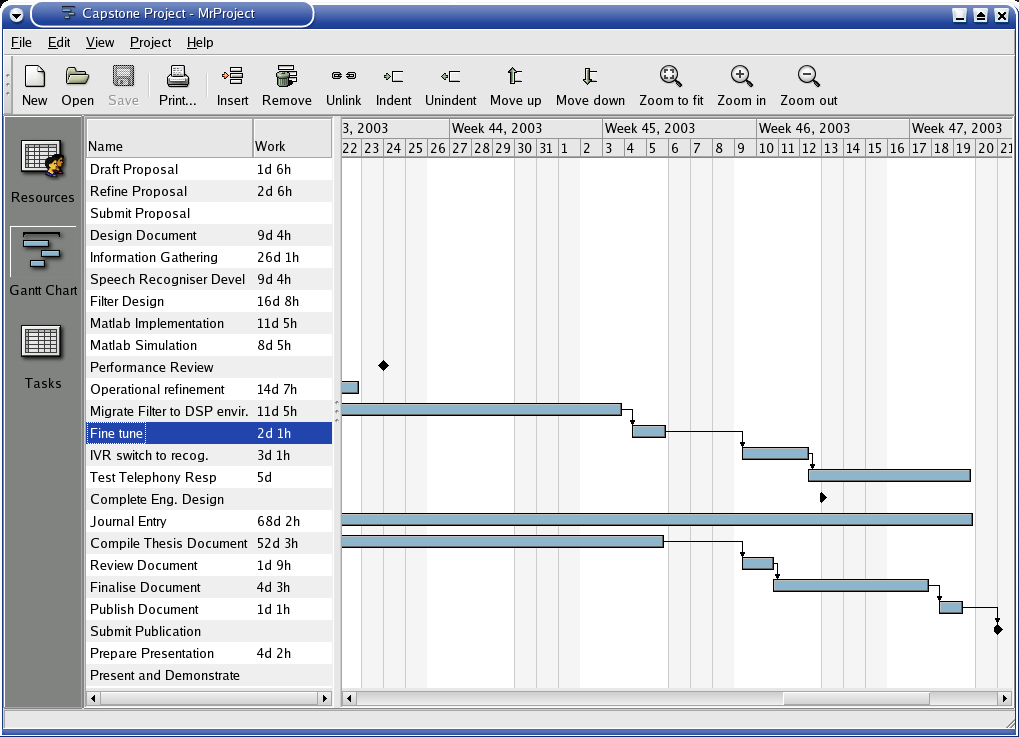Image resolution: width=1019 pixels, height=737 pixels.
Task: Switch to the Tasks view
Action: click(x=43, y=357)
